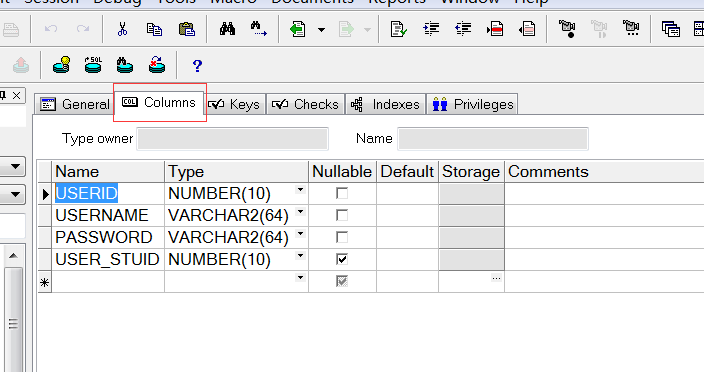Click the Find Database Objects icon
The width and height of the screenshot is (704, 372).
point(125,65)
